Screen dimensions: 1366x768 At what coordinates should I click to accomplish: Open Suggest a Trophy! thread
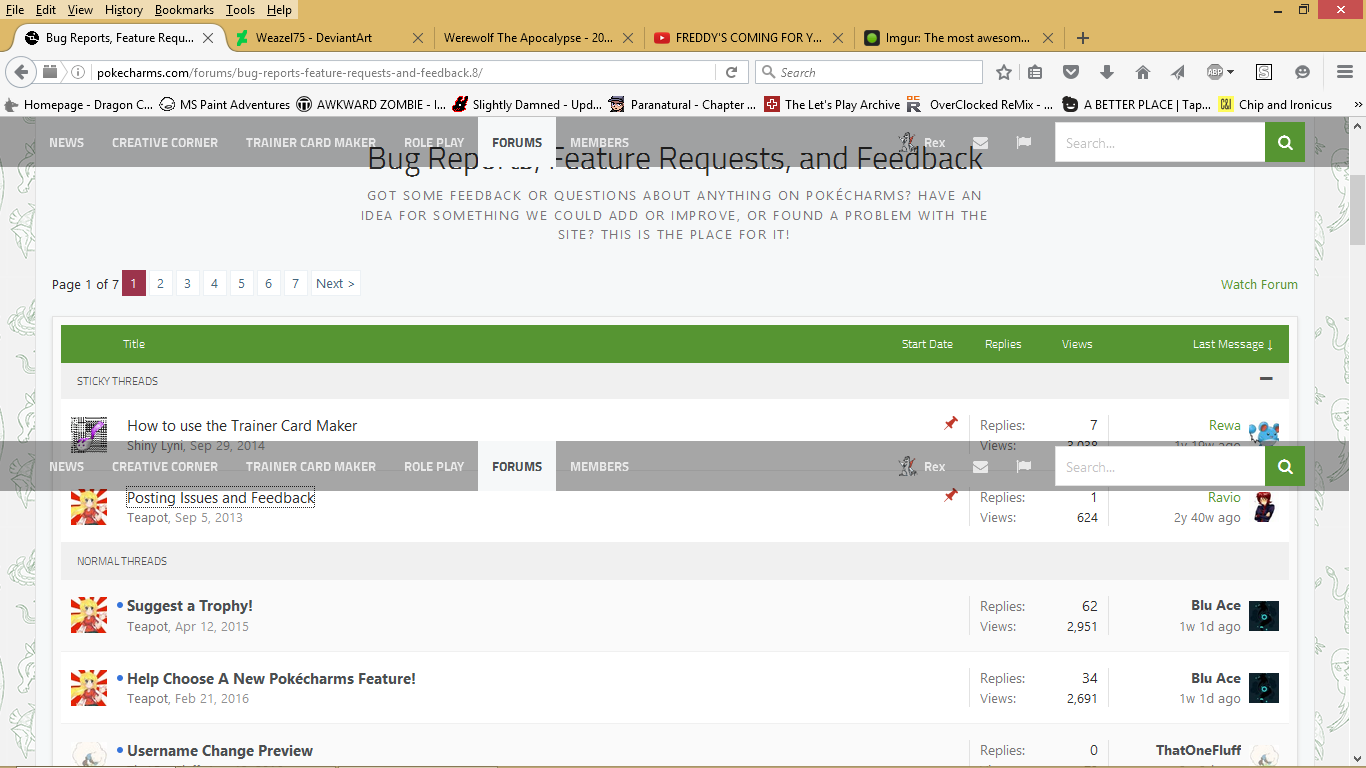click(x=190, y=605)
